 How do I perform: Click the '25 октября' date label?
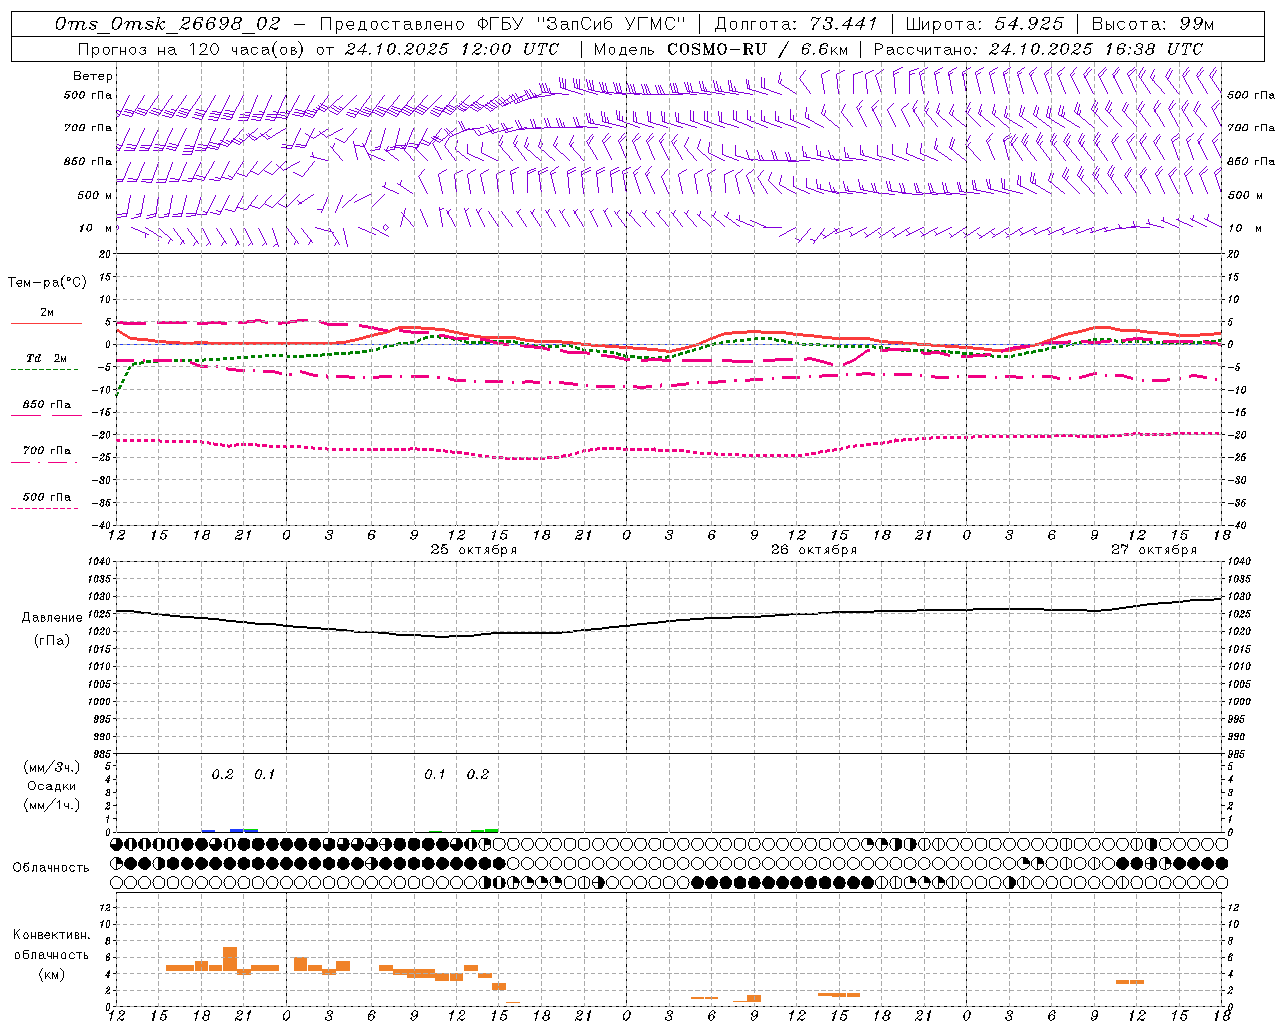[x=474, y=550]
